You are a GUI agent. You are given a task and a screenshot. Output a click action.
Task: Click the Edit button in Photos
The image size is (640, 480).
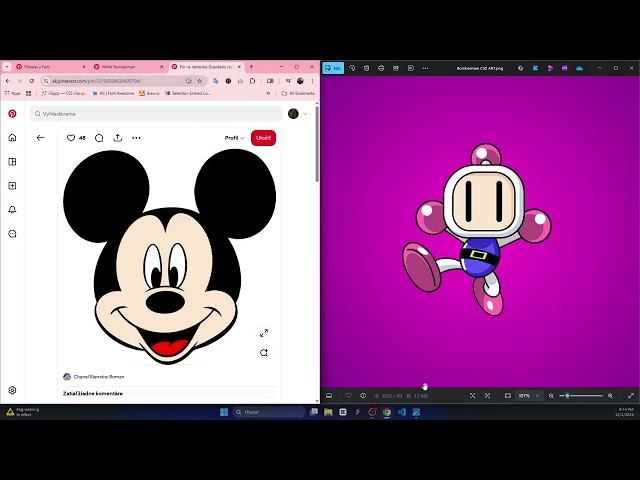tap(333, 68)
